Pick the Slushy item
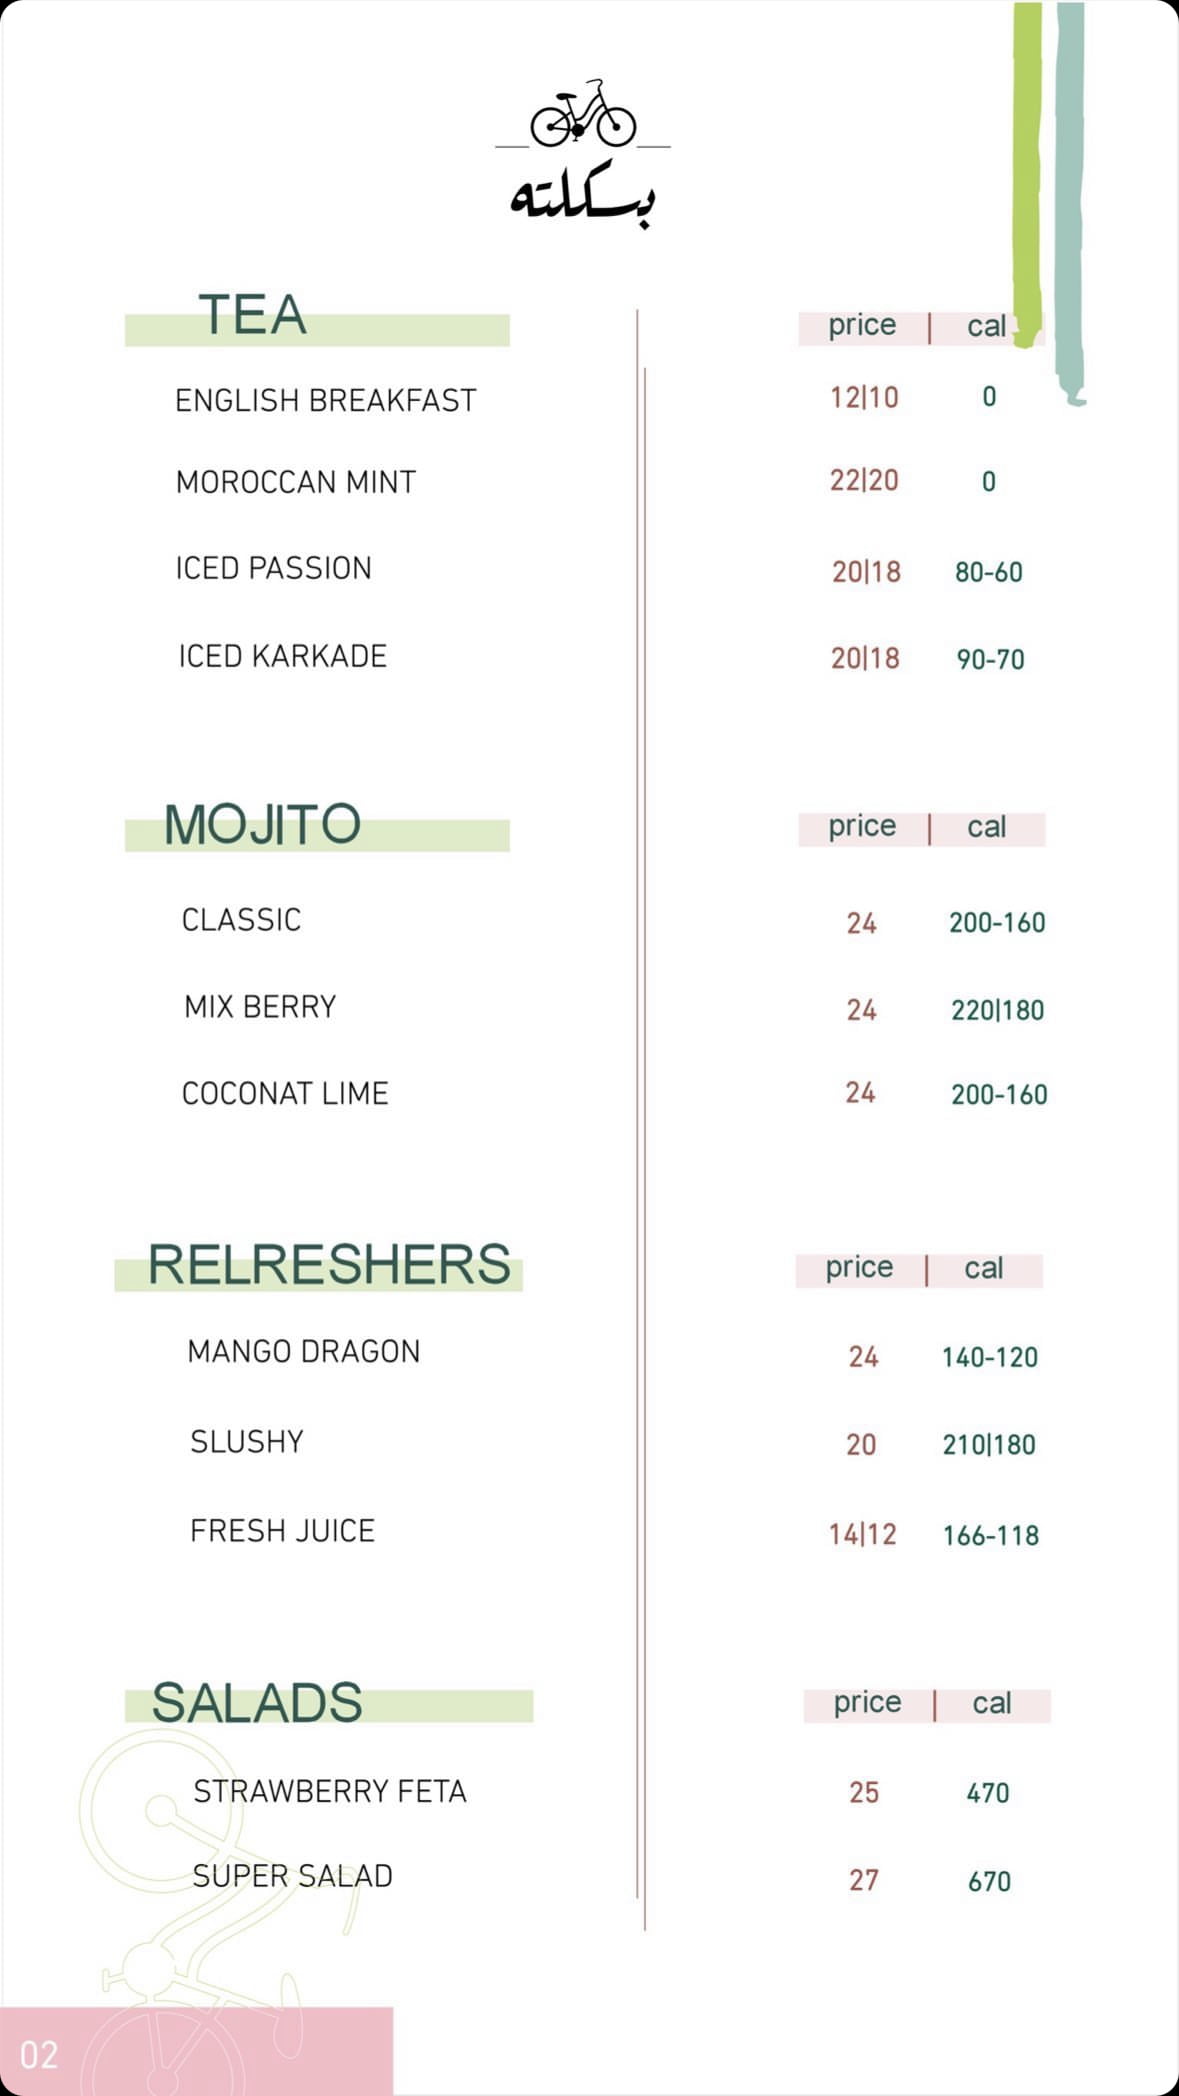Image resolution: width=1179 pixels, height=2096 pixels. [247, 1441]
